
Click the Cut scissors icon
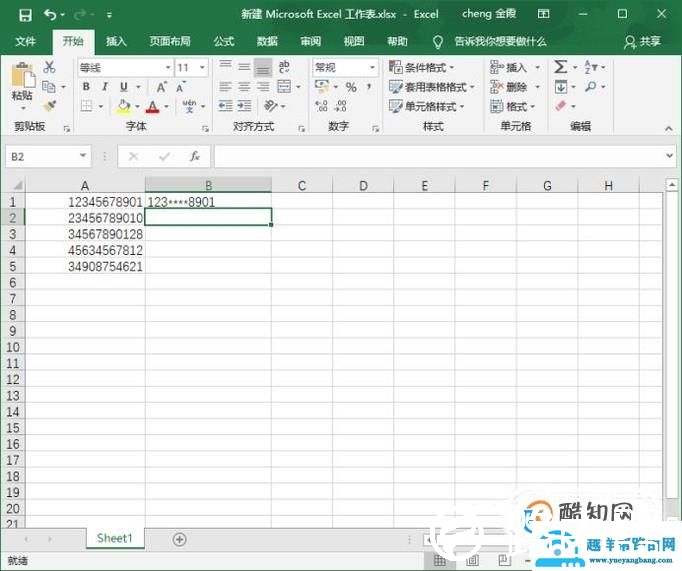tap(50, 67)
